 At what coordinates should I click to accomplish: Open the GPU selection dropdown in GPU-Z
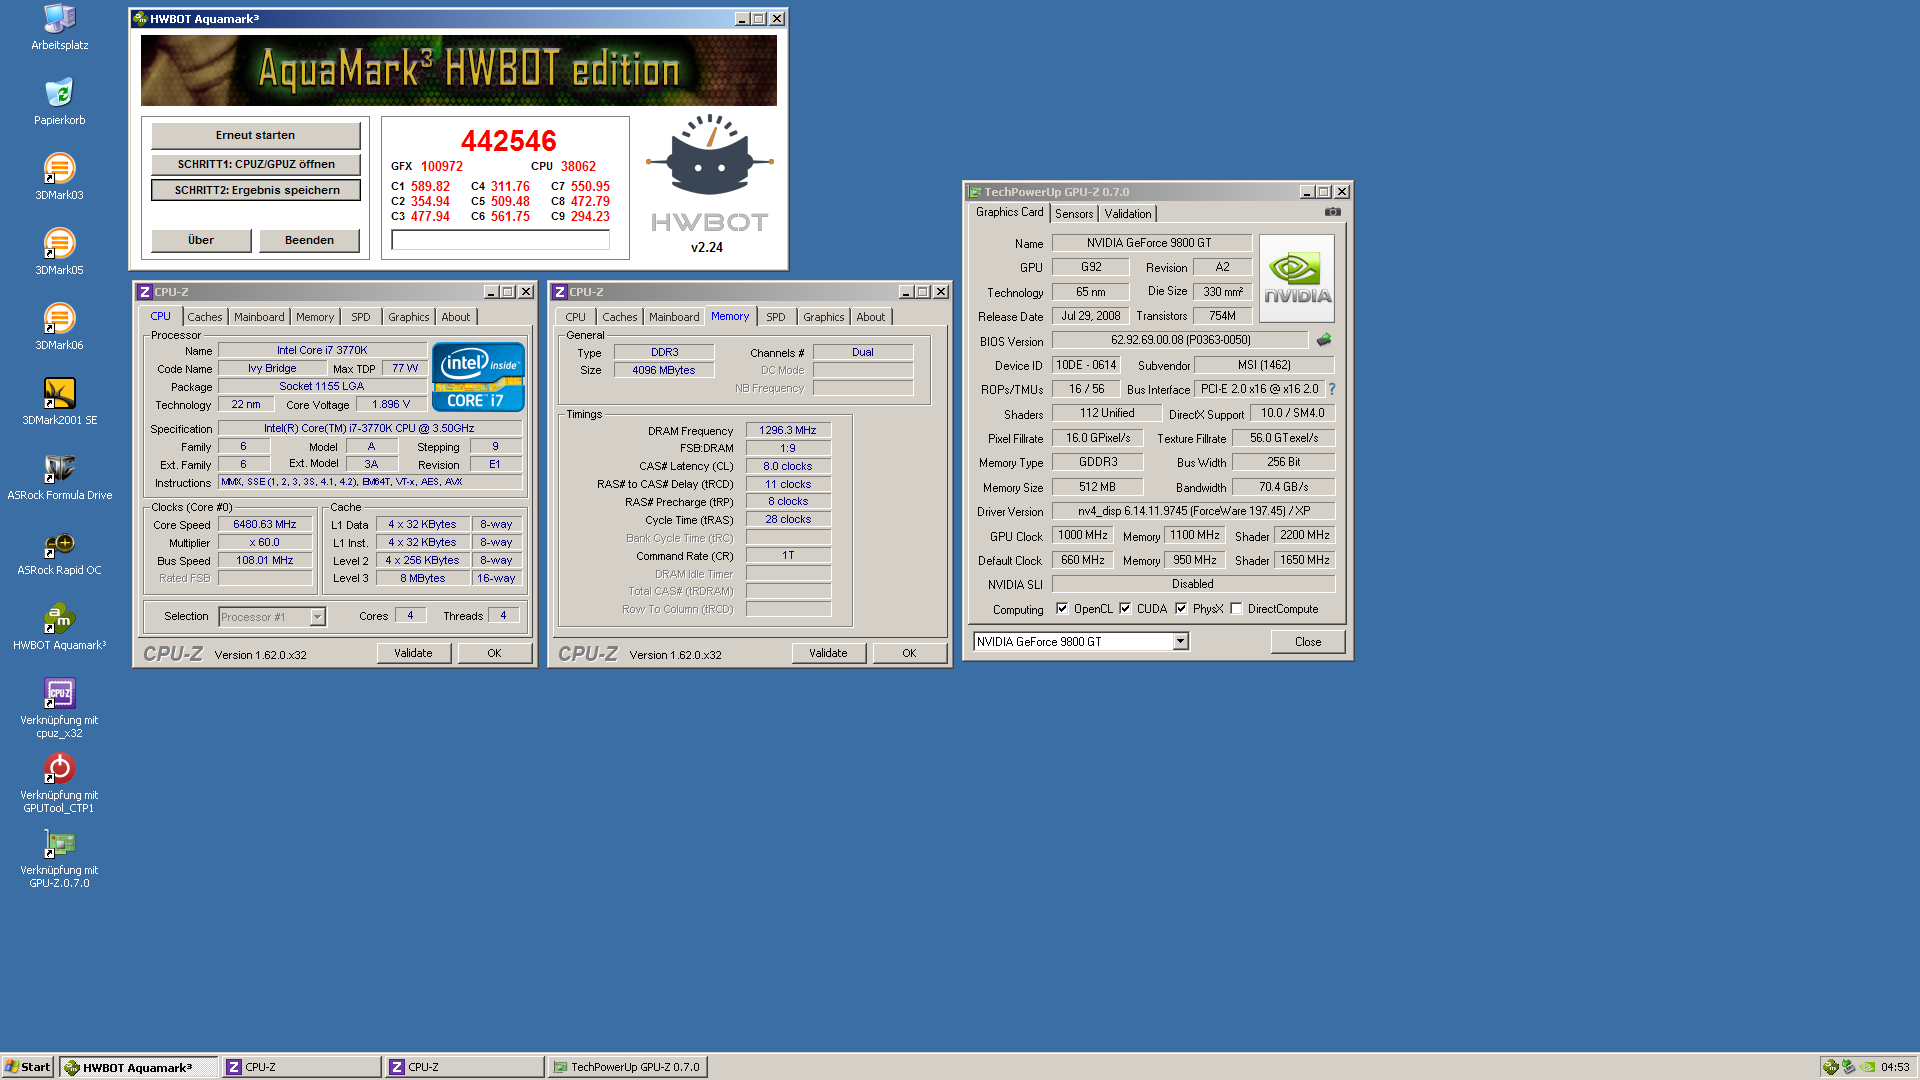pyautogui.click(x=1180, y=641)
